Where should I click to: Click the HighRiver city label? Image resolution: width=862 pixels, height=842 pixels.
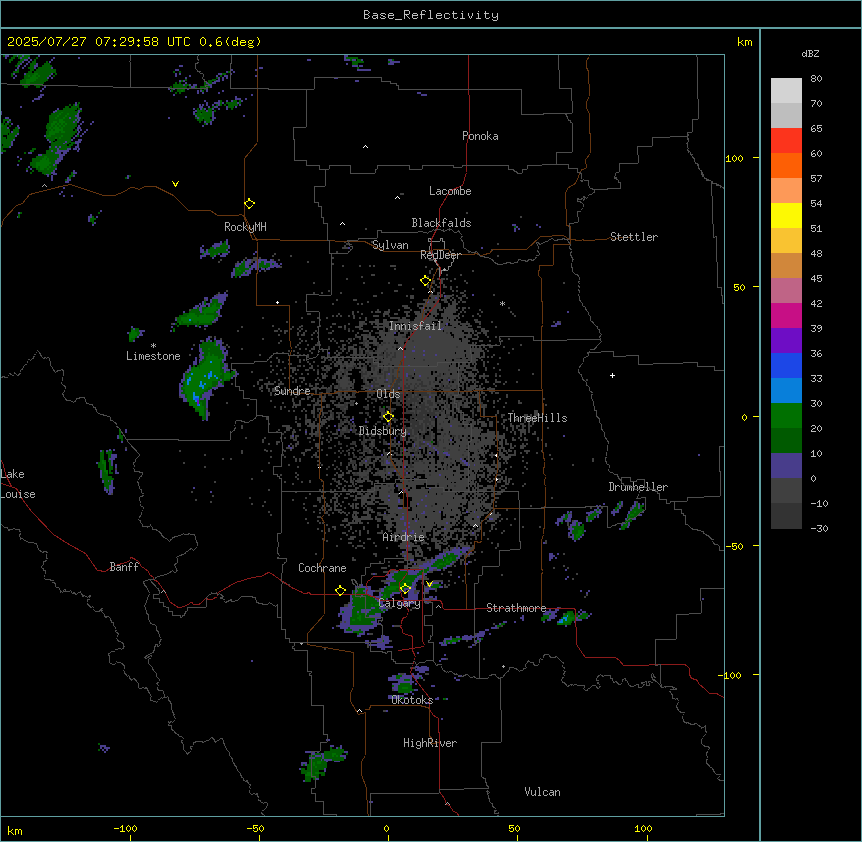pyautogui.click(x=430, y=743)
